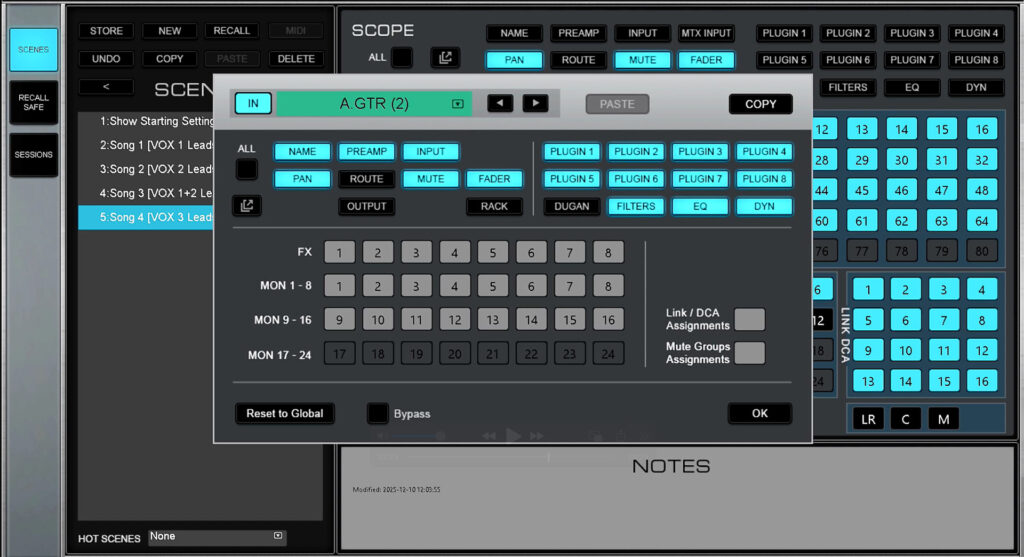This screenshot has height=557, width=1024.
Task: Click the NEW scene button
Action: point(170,31)
